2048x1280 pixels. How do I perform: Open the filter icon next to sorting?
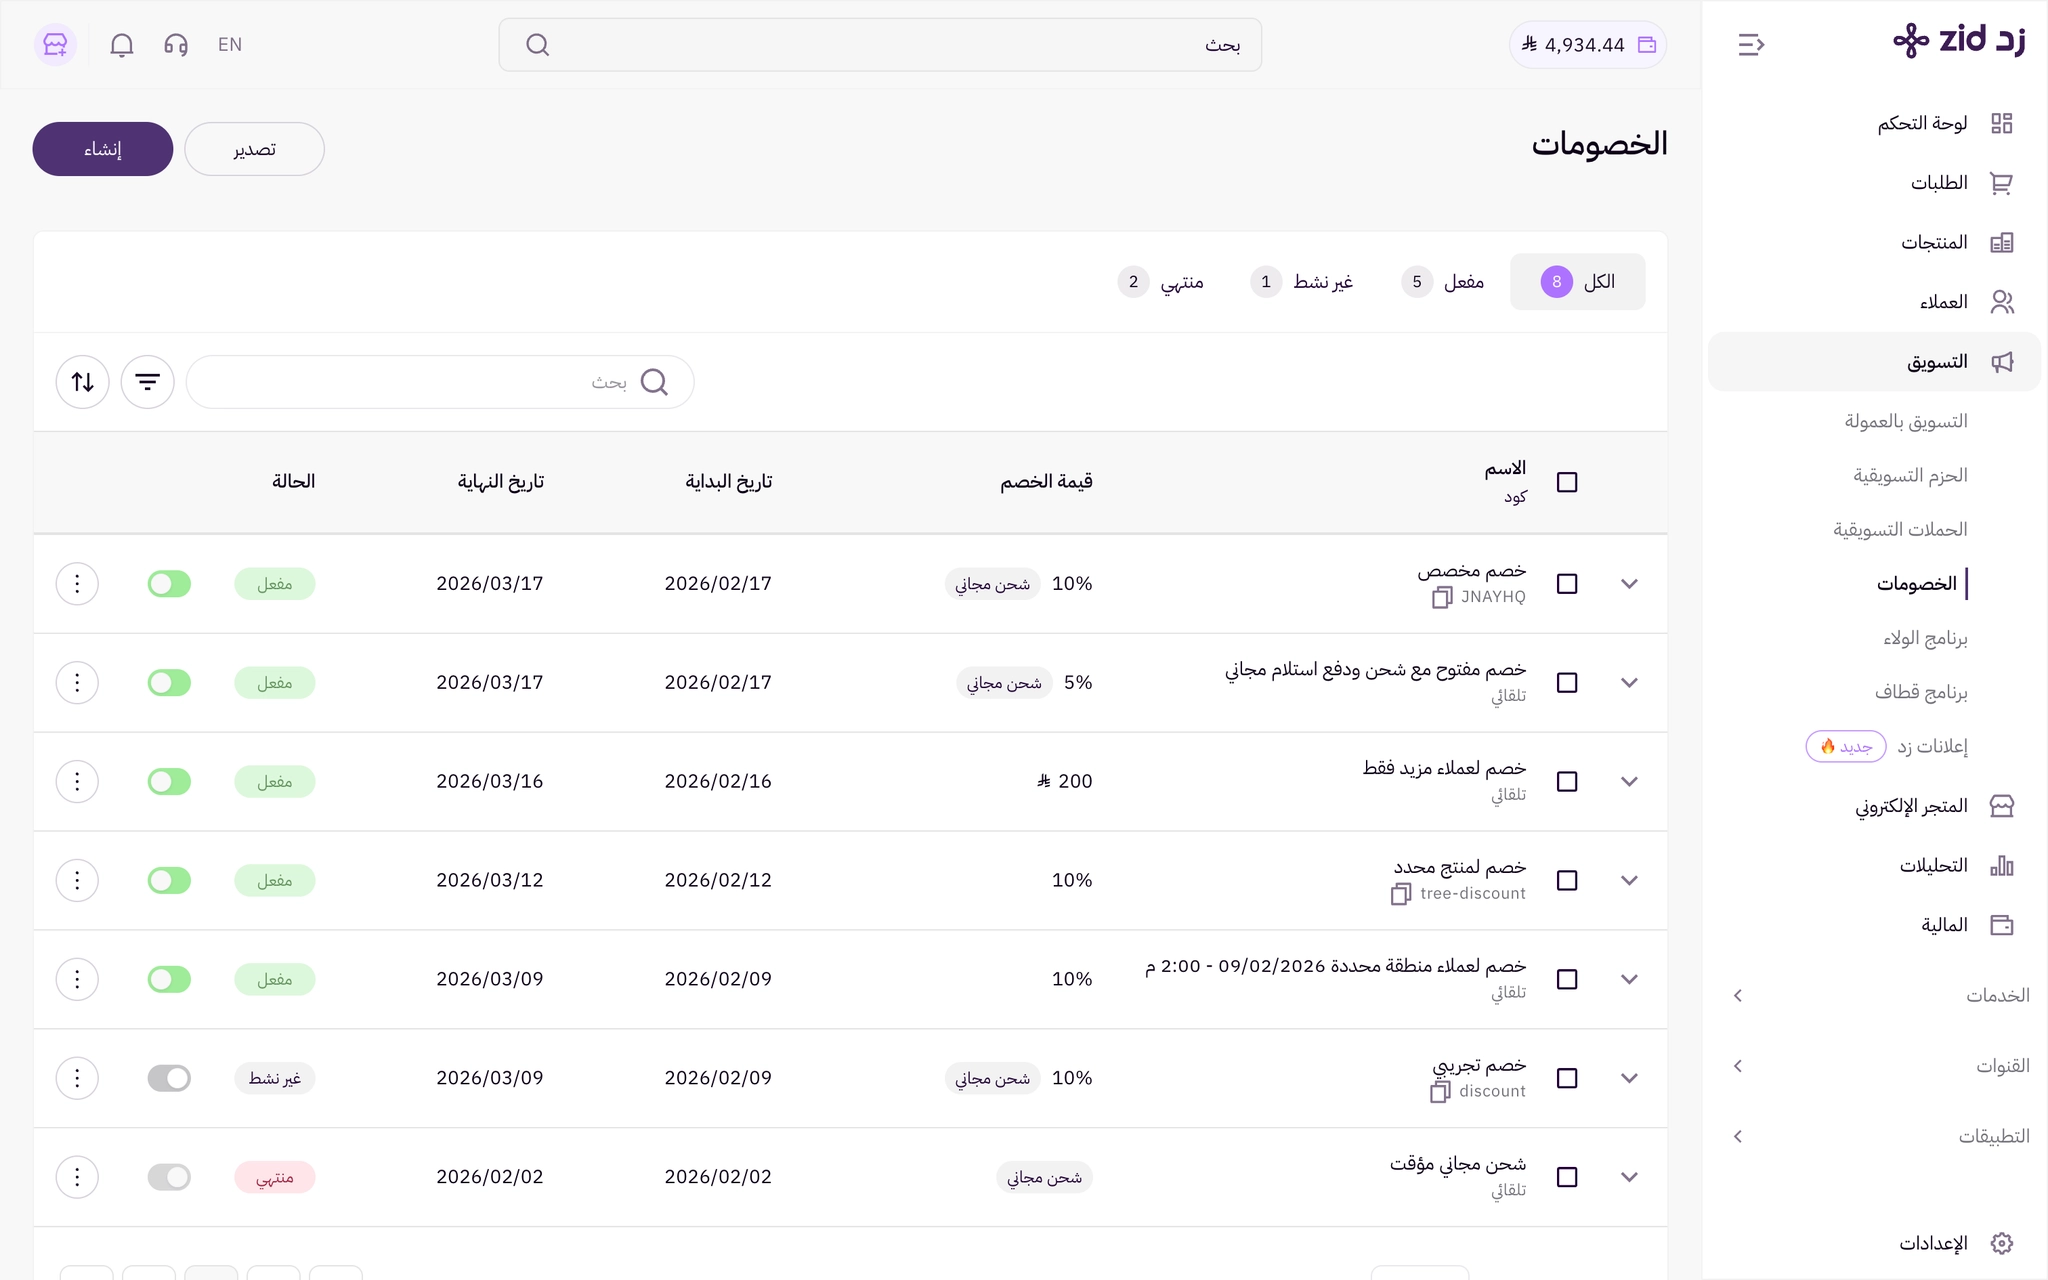(x=147, y=382)
